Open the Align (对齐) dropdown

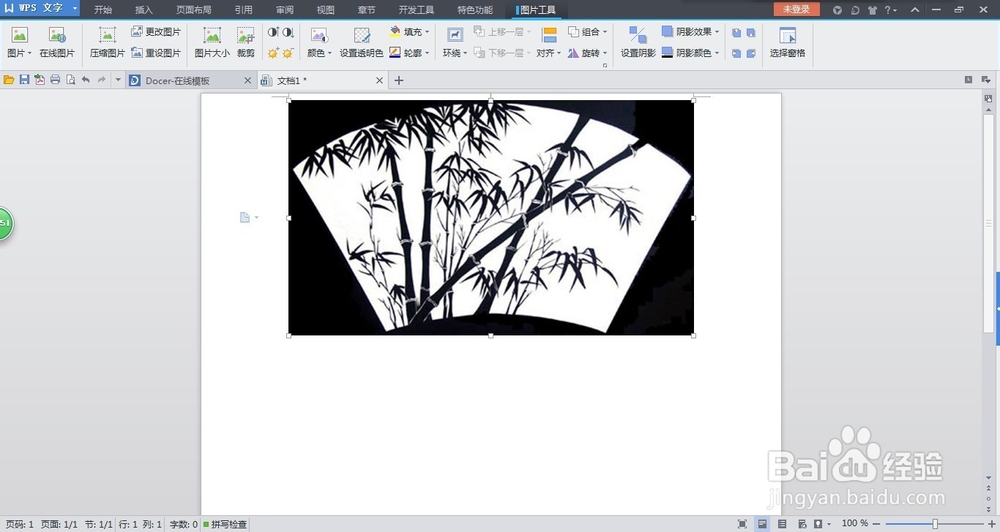pos(548,53)
